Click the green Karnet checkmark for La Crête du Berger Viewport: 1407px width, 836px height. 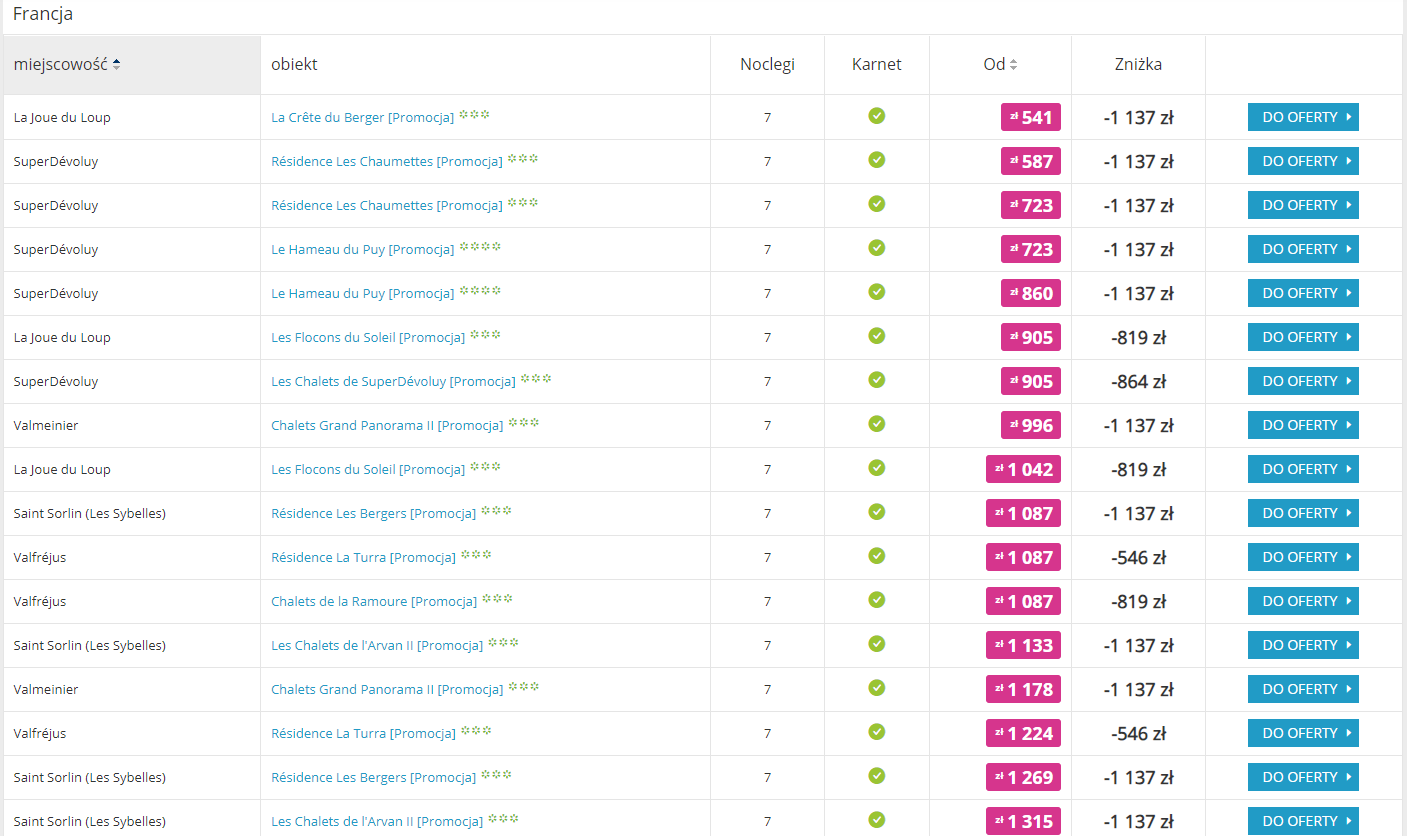(876, 116)
